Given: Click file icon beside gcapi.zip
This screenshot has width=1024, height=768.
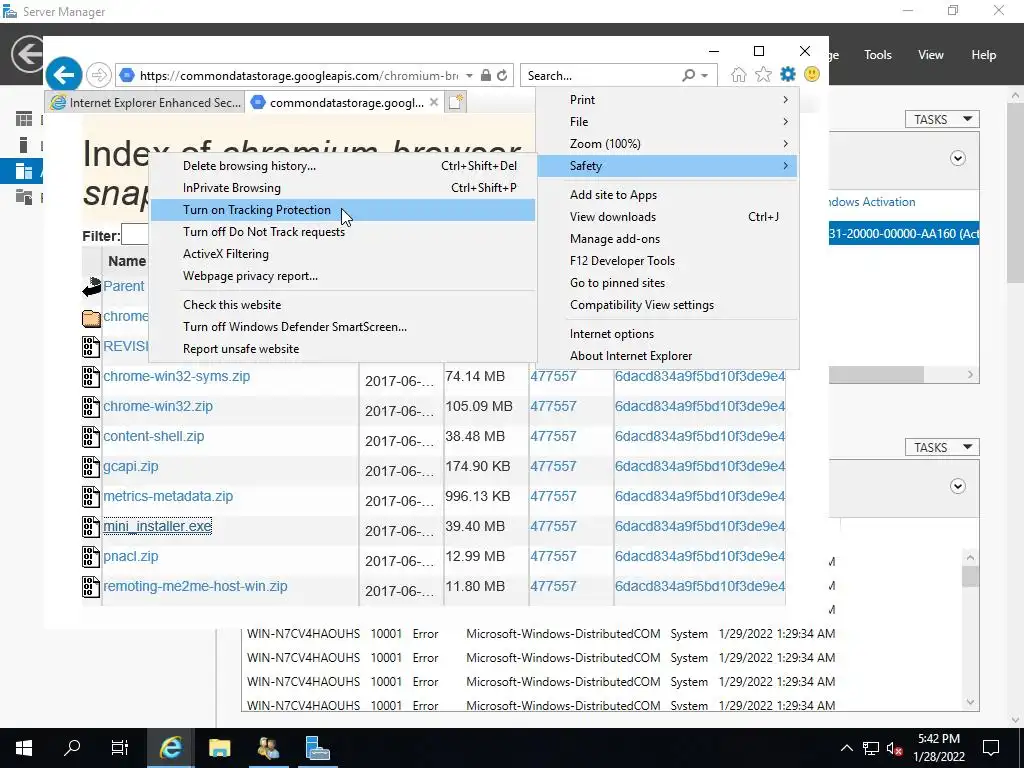Looking at the screenshot, I should (91, 466).
